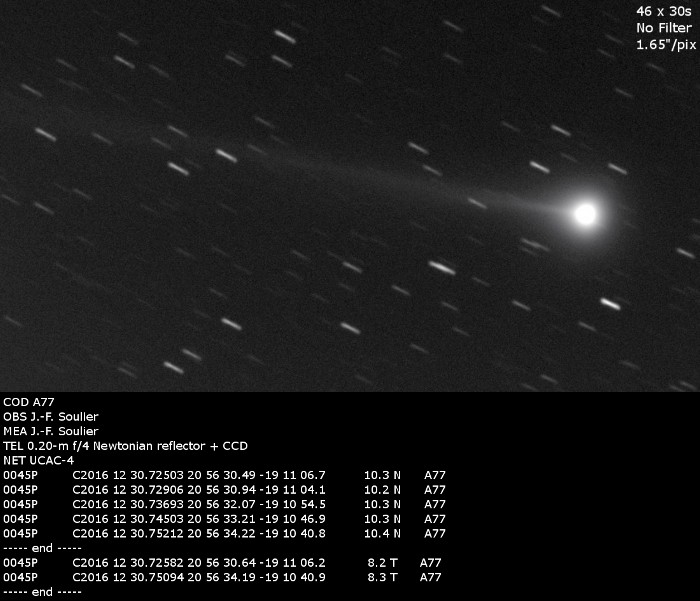
Task: Click the magnitude value '8.2 T'
Action: (383, 563)
